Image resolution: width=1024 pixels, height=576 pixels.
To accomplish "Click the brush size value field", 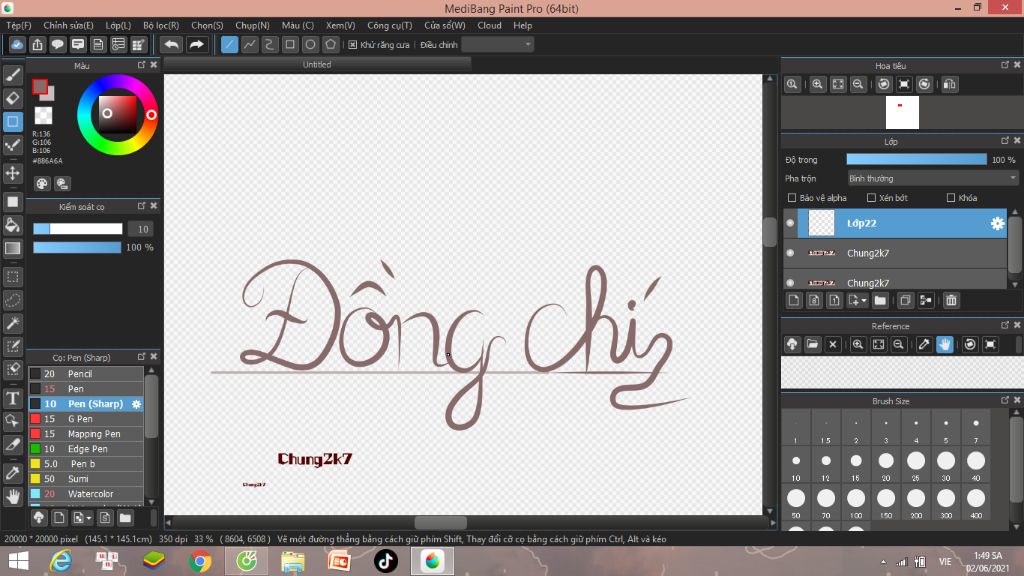I will [x=140, y=229].
